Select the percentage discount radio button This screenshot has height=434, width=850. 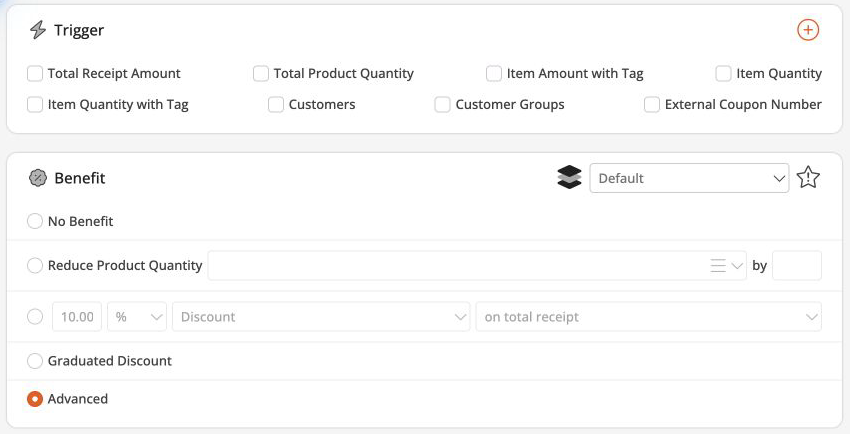click(35, 316)
